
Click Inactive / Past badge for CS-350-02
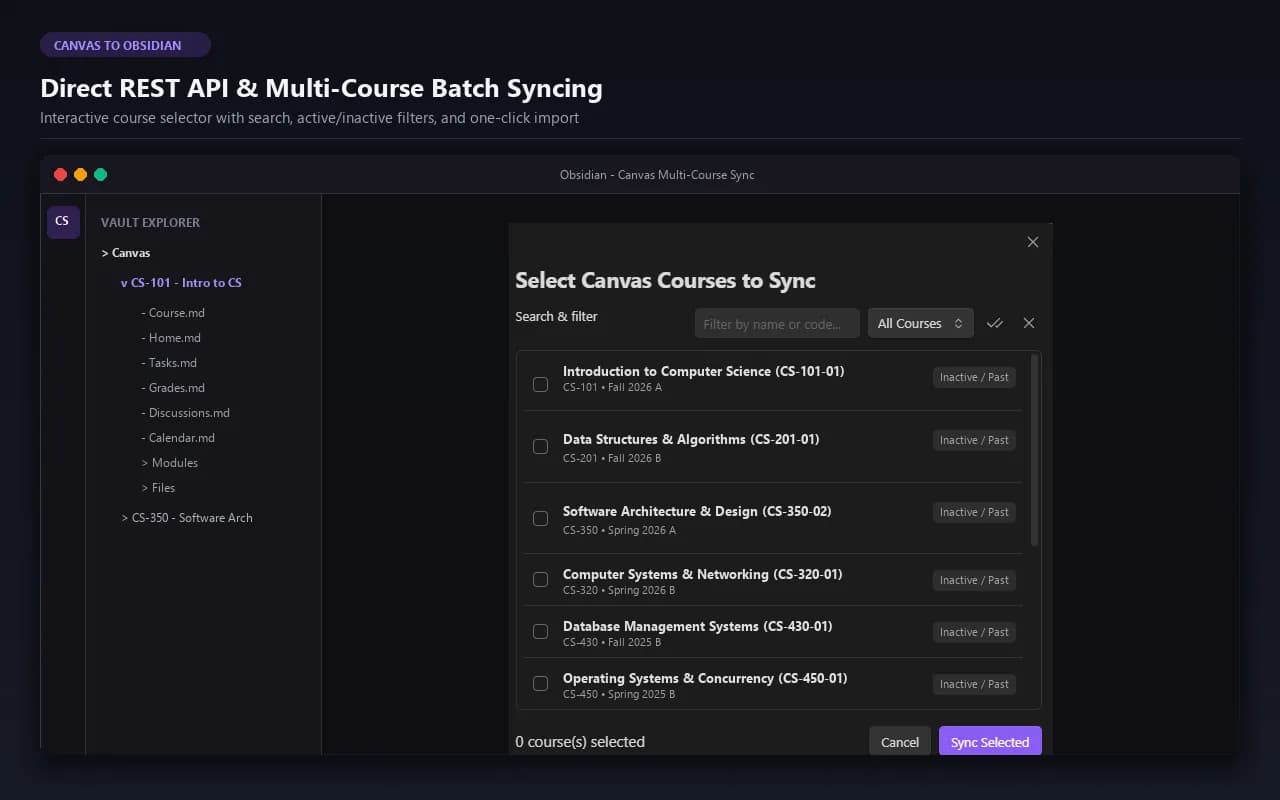pos(974,512)
